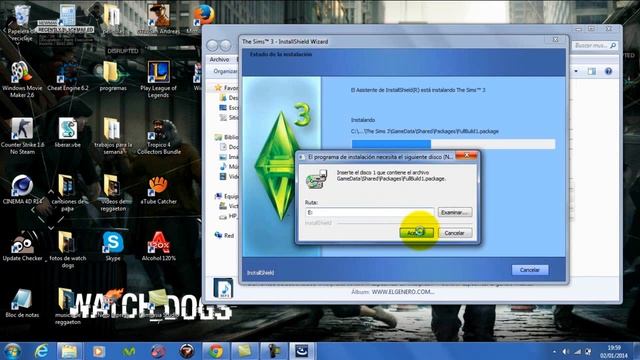Select Red in the Explorer sidebar
Screen dimensions: 640x360
[224, 236]
